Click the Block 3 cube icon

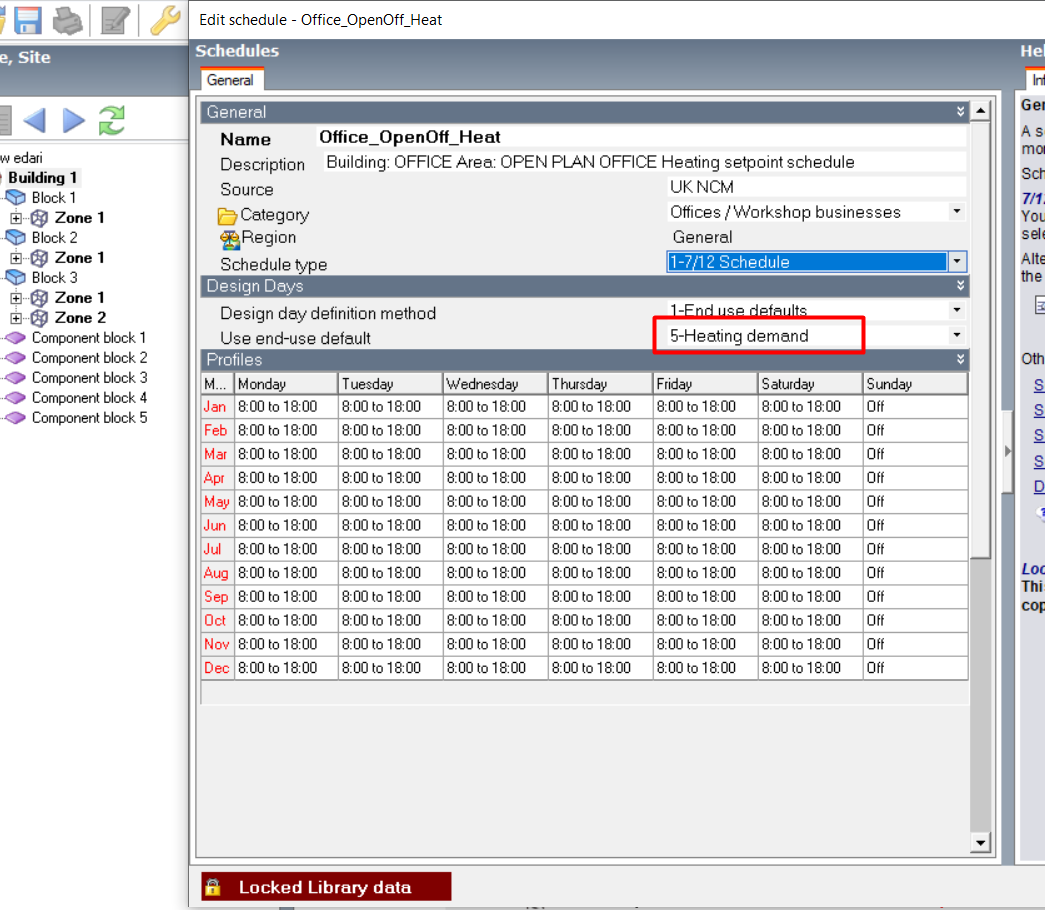point(15,277)
